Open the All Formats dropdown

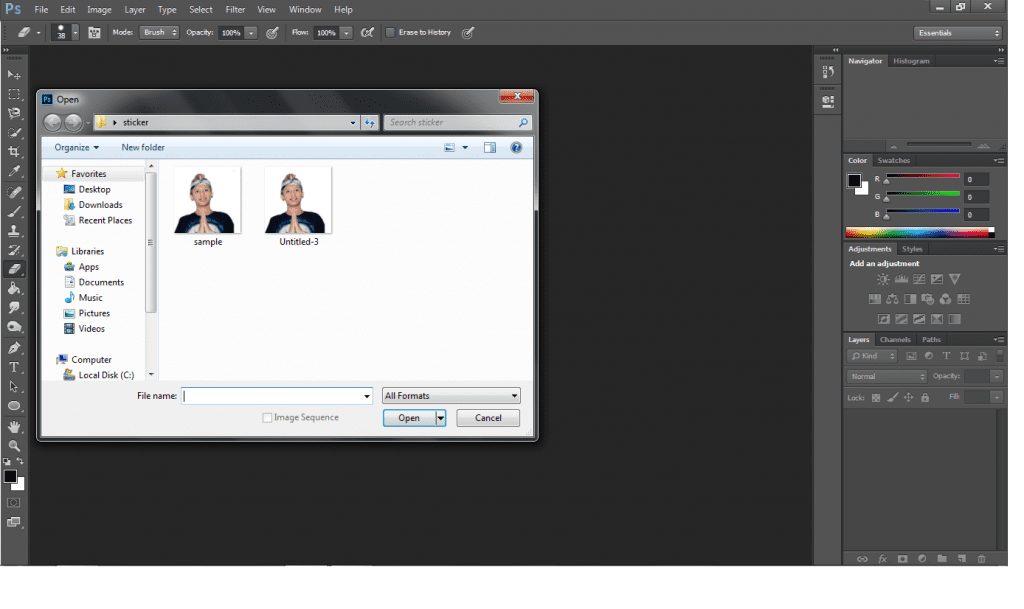[x=451, y=396]
